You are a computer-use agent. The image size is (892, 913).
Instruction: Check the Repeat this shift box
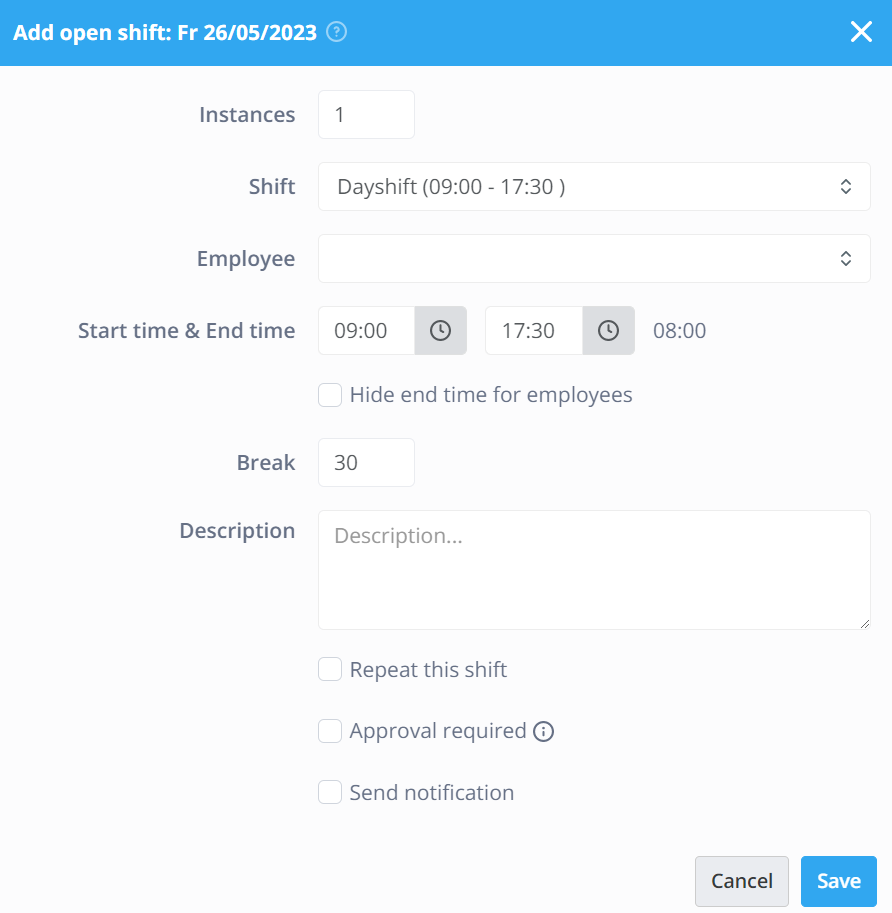330,669
